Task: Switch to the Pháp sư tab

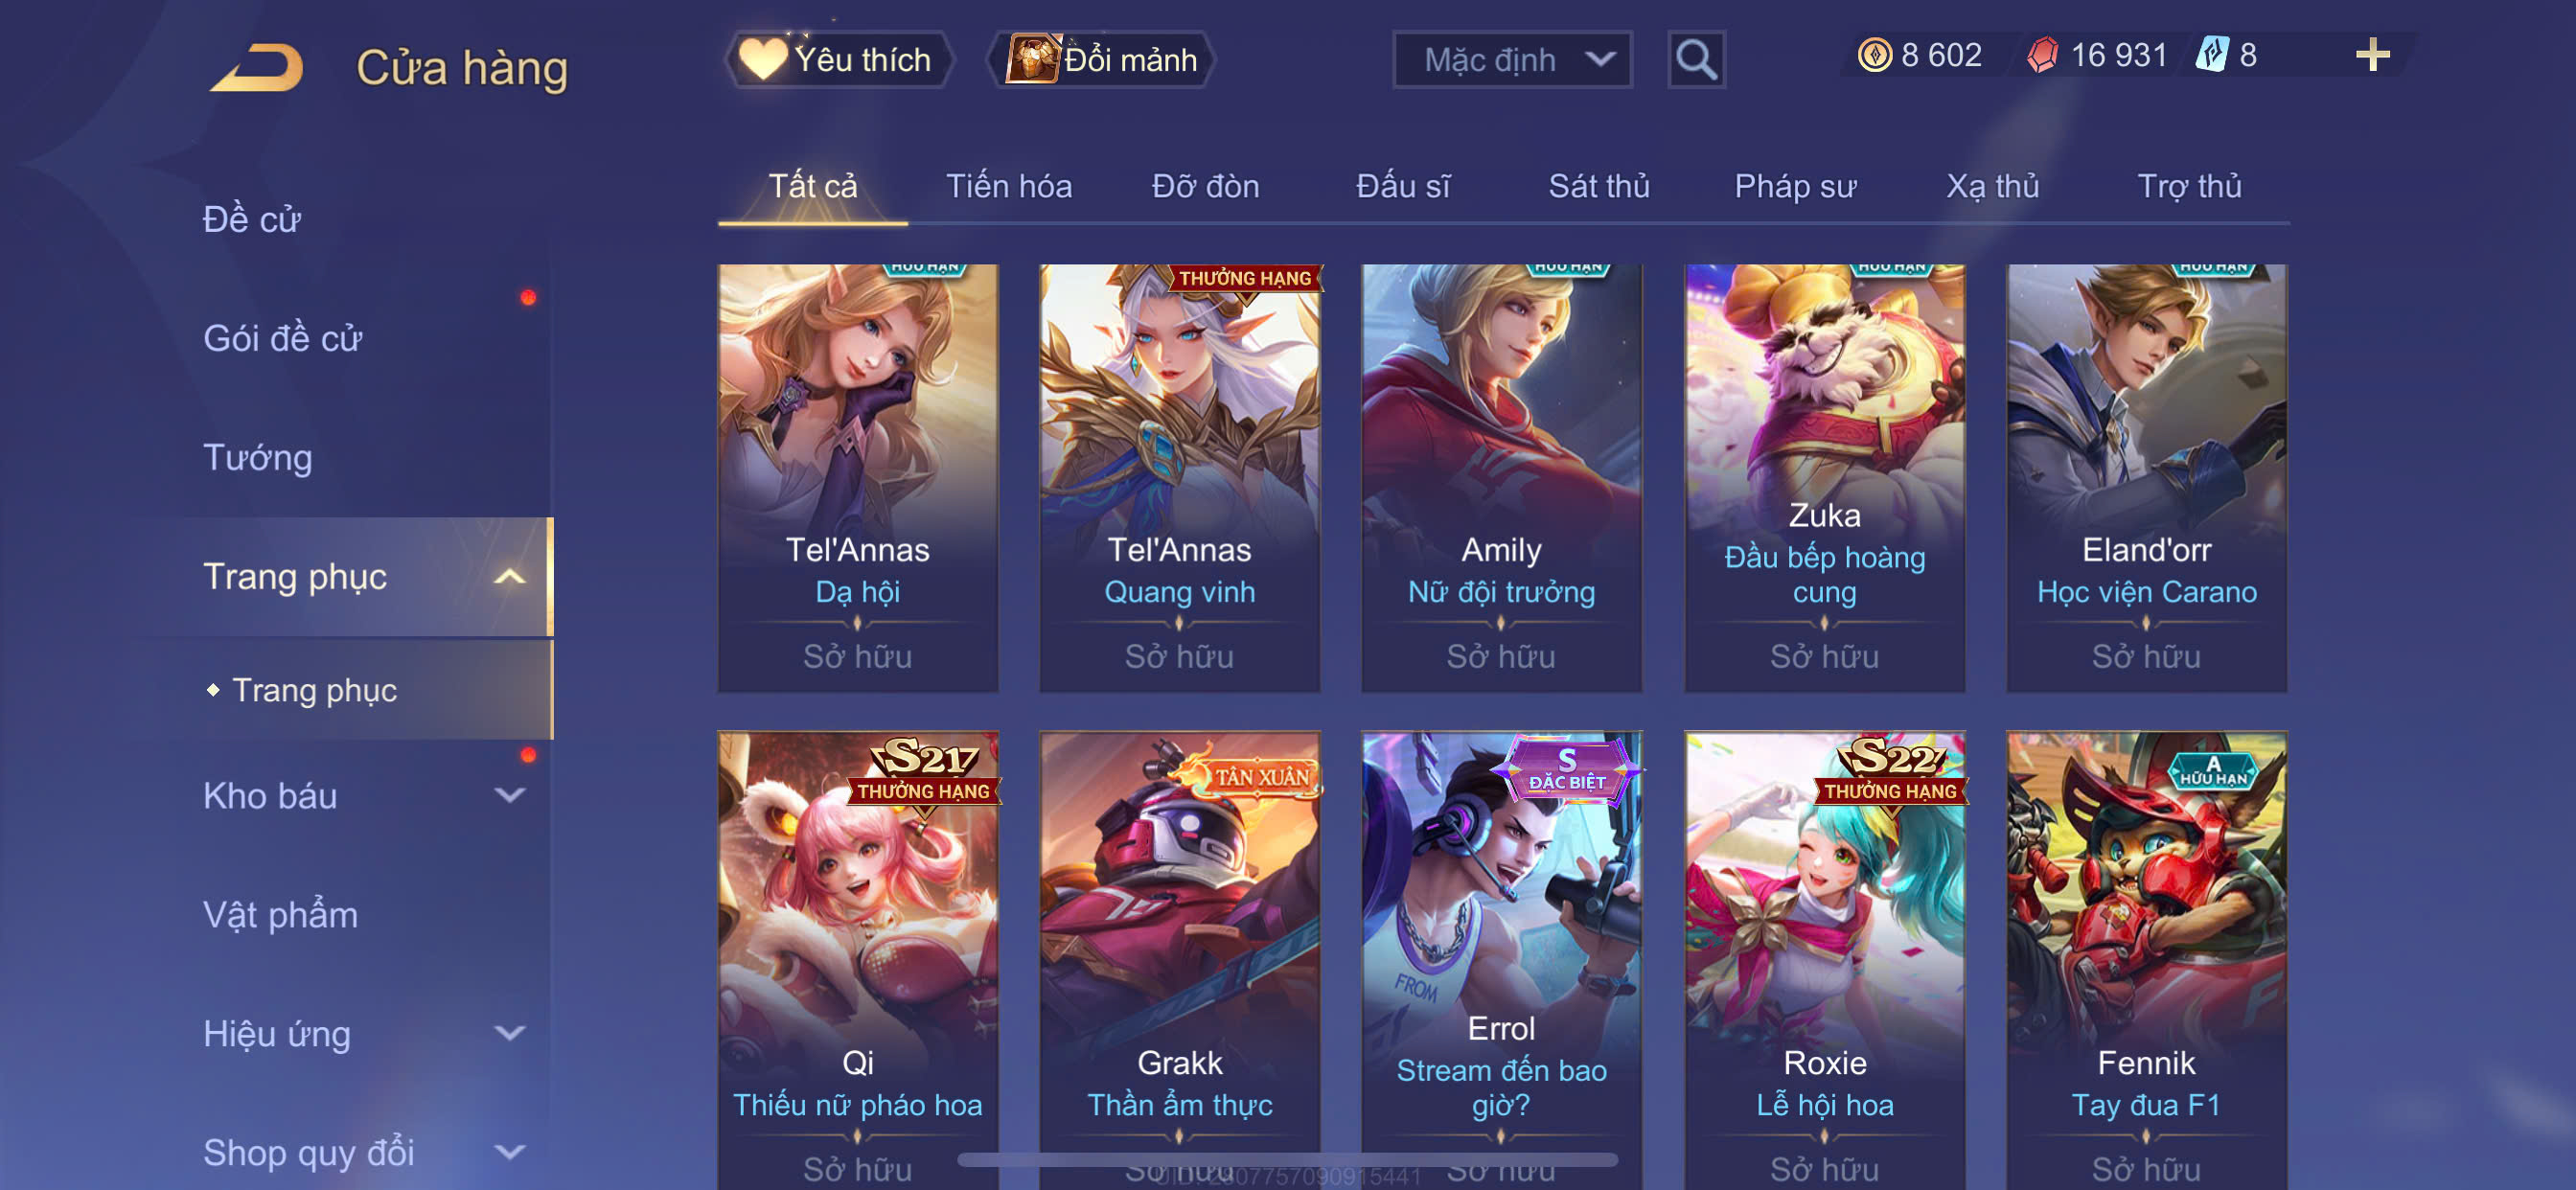Action: (x=1794, y=186)
